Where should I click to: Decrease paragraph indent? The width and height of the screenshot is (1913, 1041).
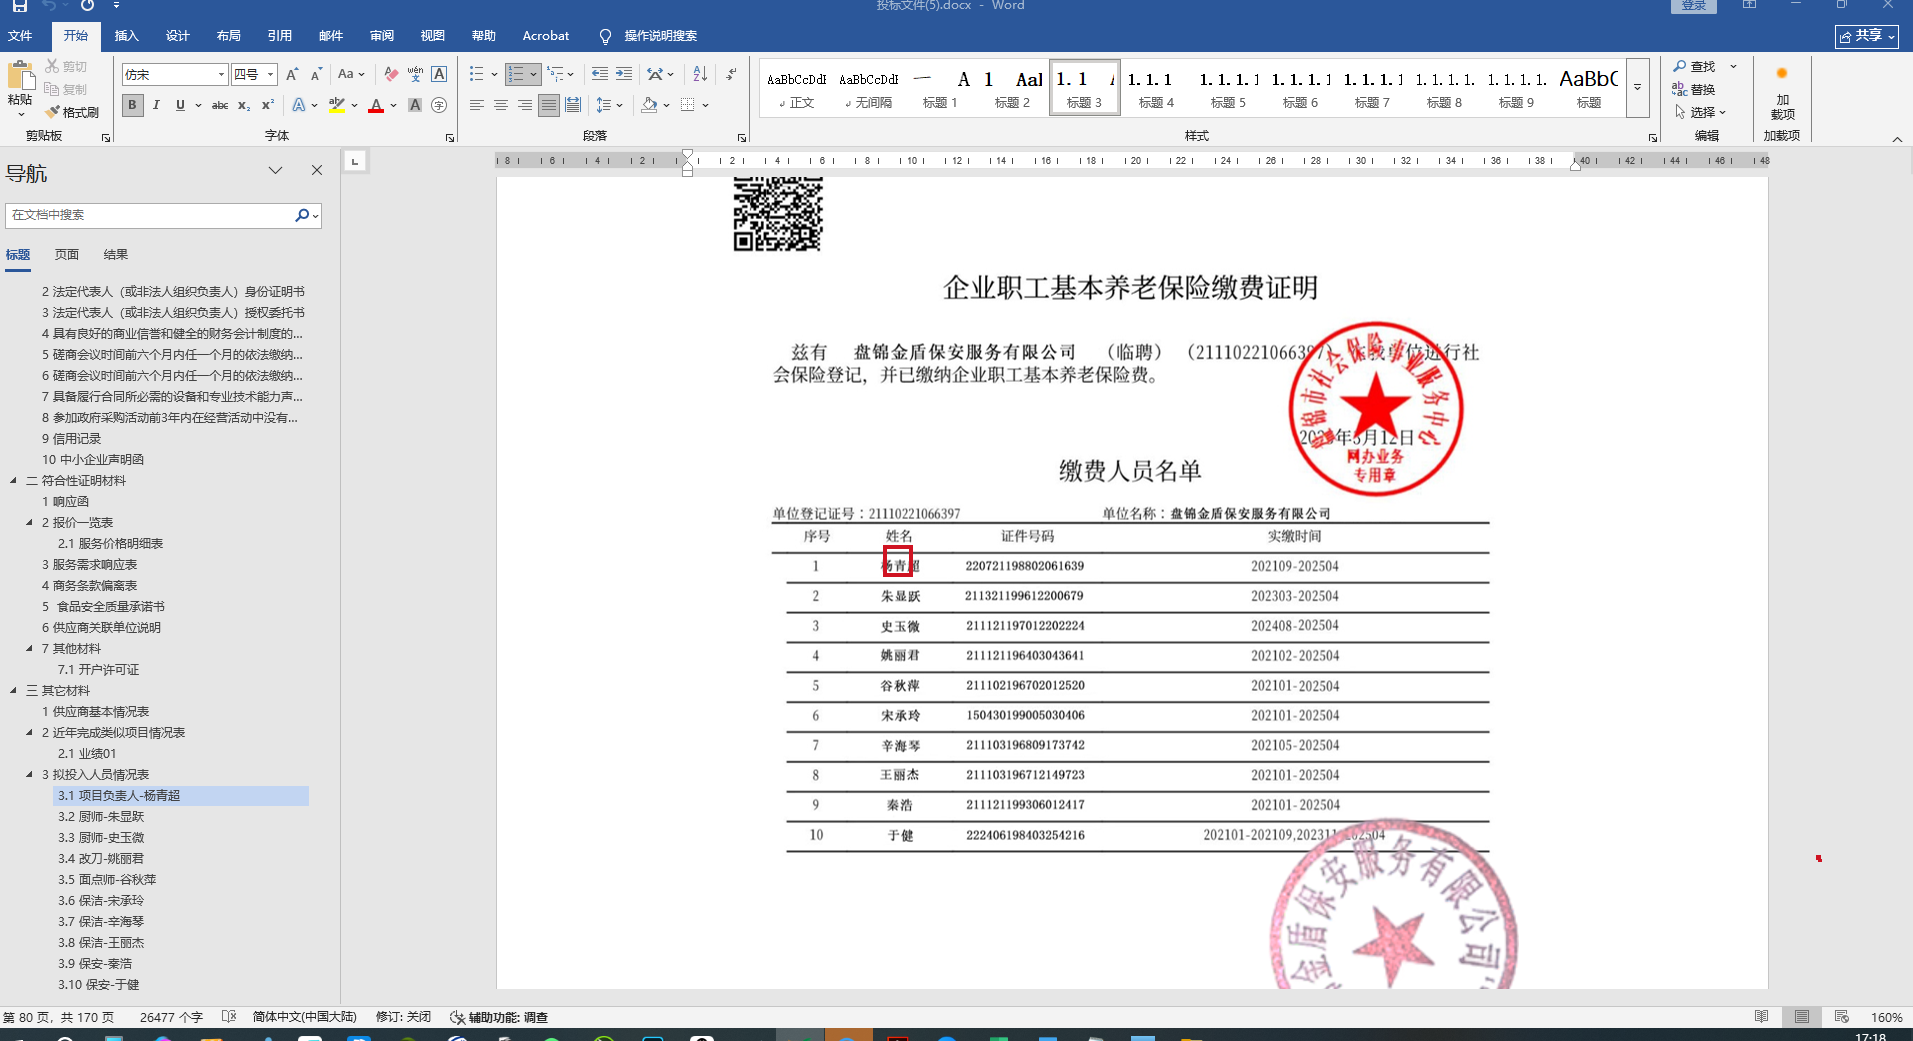[600, 74]
